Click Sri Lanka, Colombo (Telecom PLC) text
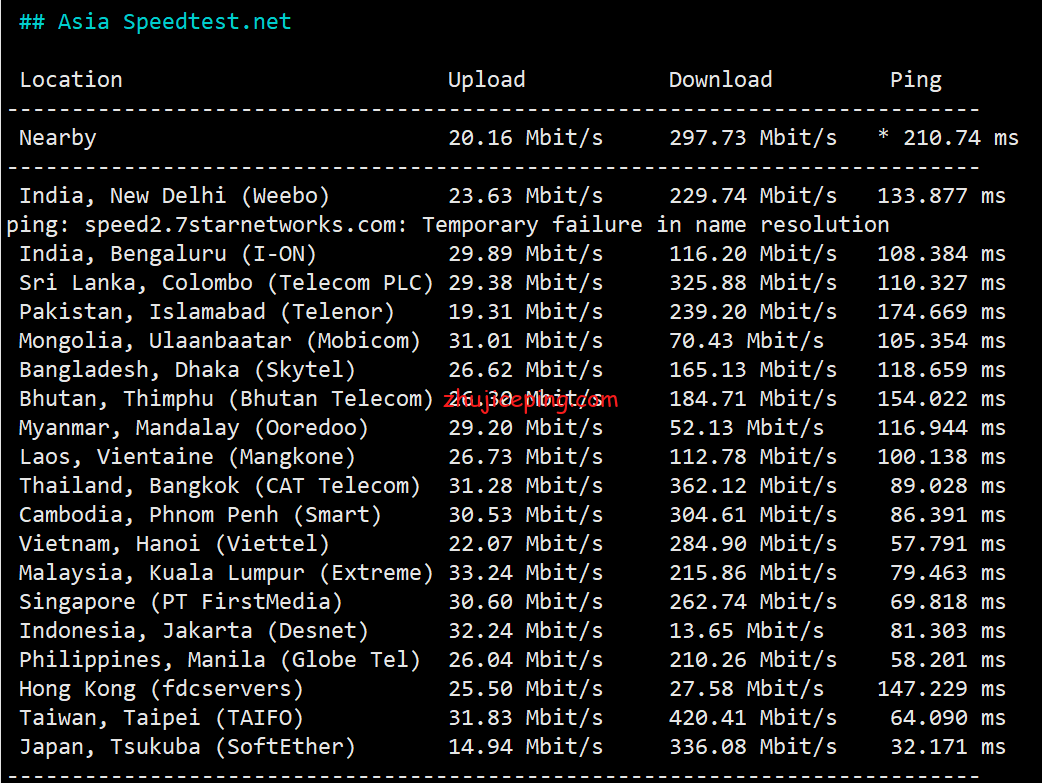 [x=226, y=283]
